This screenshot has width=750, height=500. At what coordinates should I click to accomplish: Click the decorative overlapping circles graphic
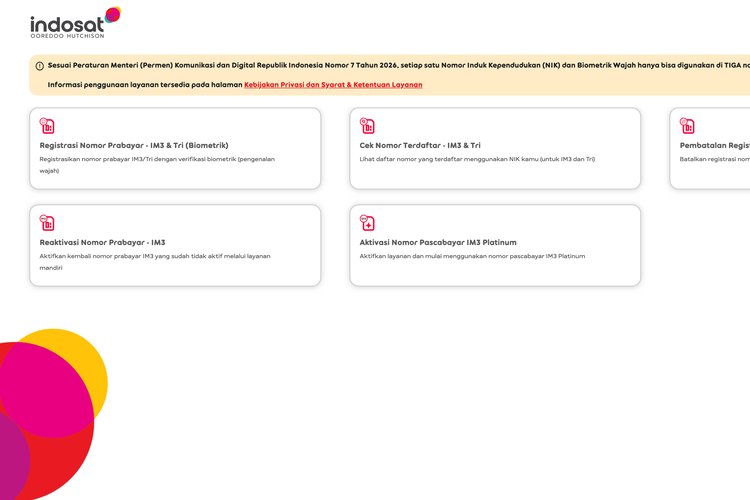pyautogui.click(x=54, y=414)
